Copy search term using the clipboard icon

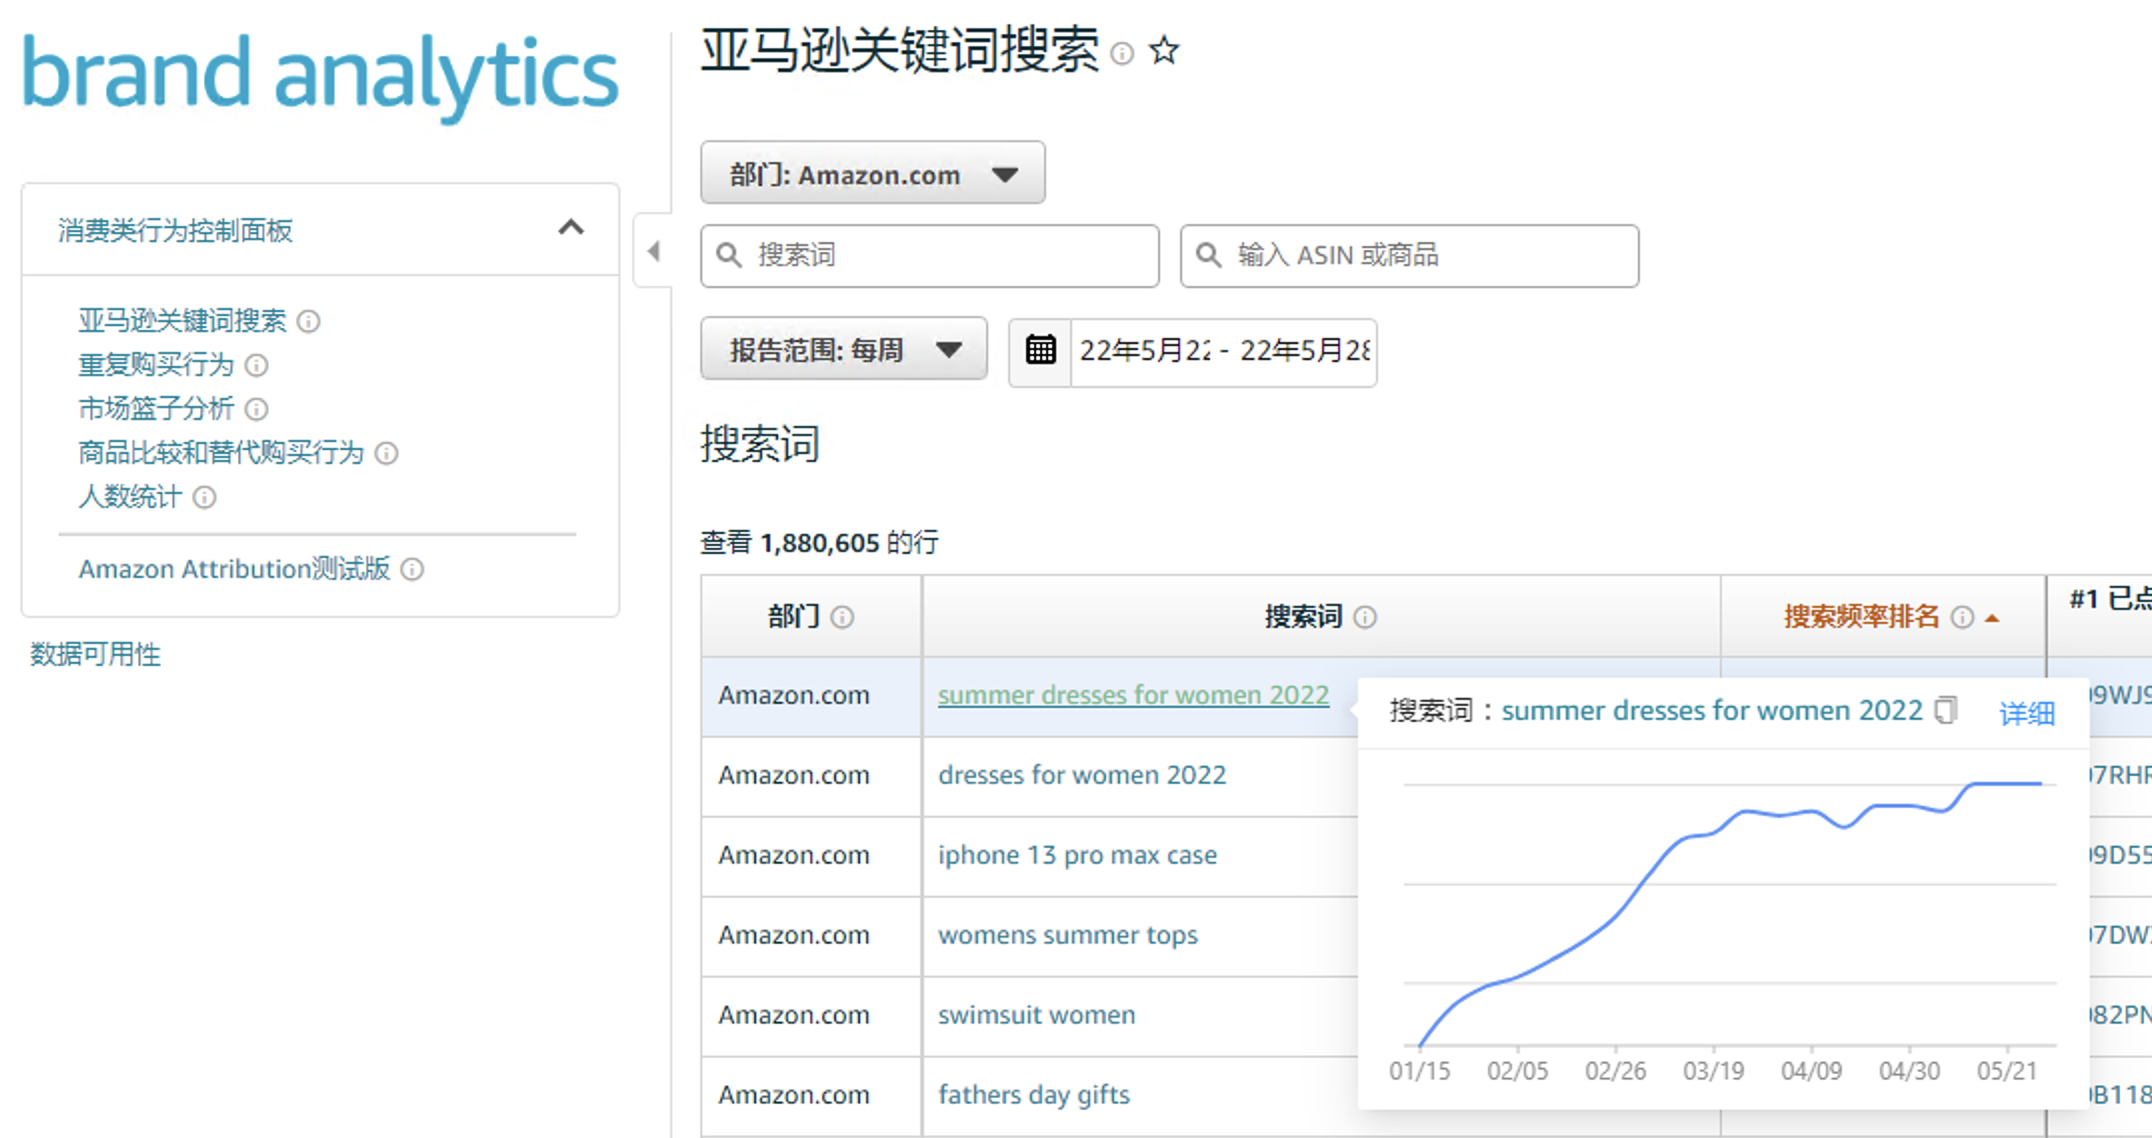[1945, 710]
